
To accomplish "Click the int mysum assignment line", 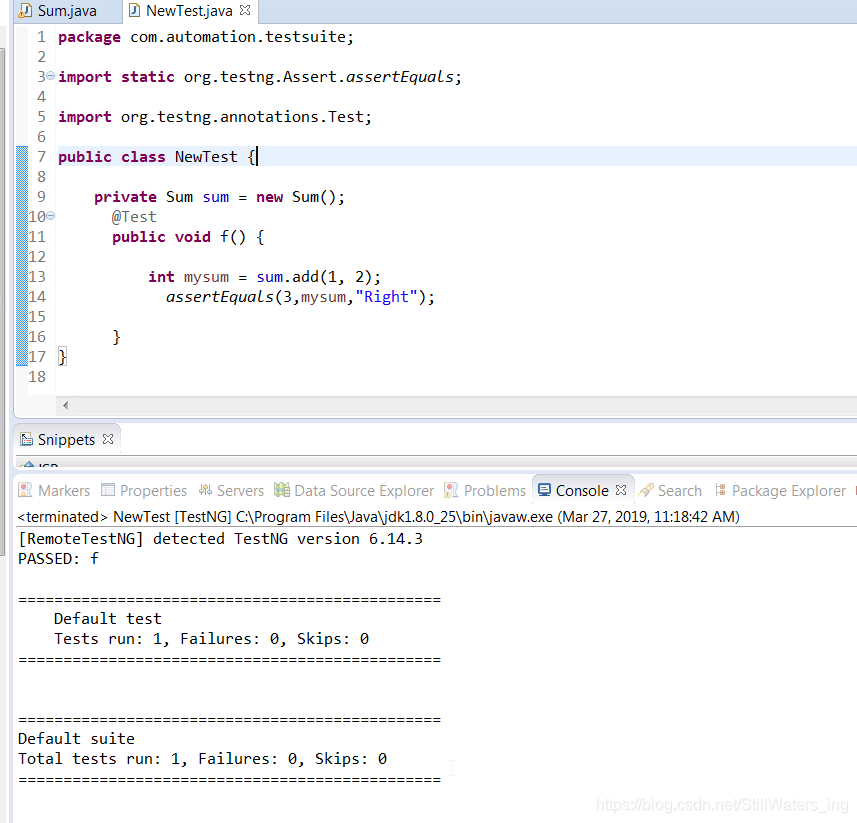I will [264, 277].
